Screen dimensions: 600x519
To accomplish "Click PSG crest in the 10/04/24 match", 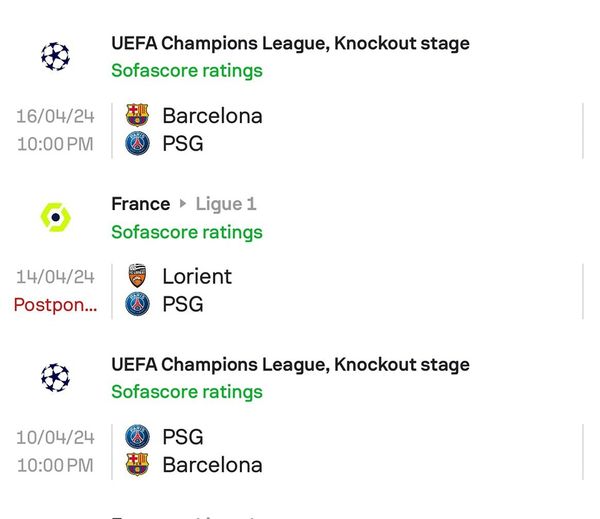I will 137,436.
